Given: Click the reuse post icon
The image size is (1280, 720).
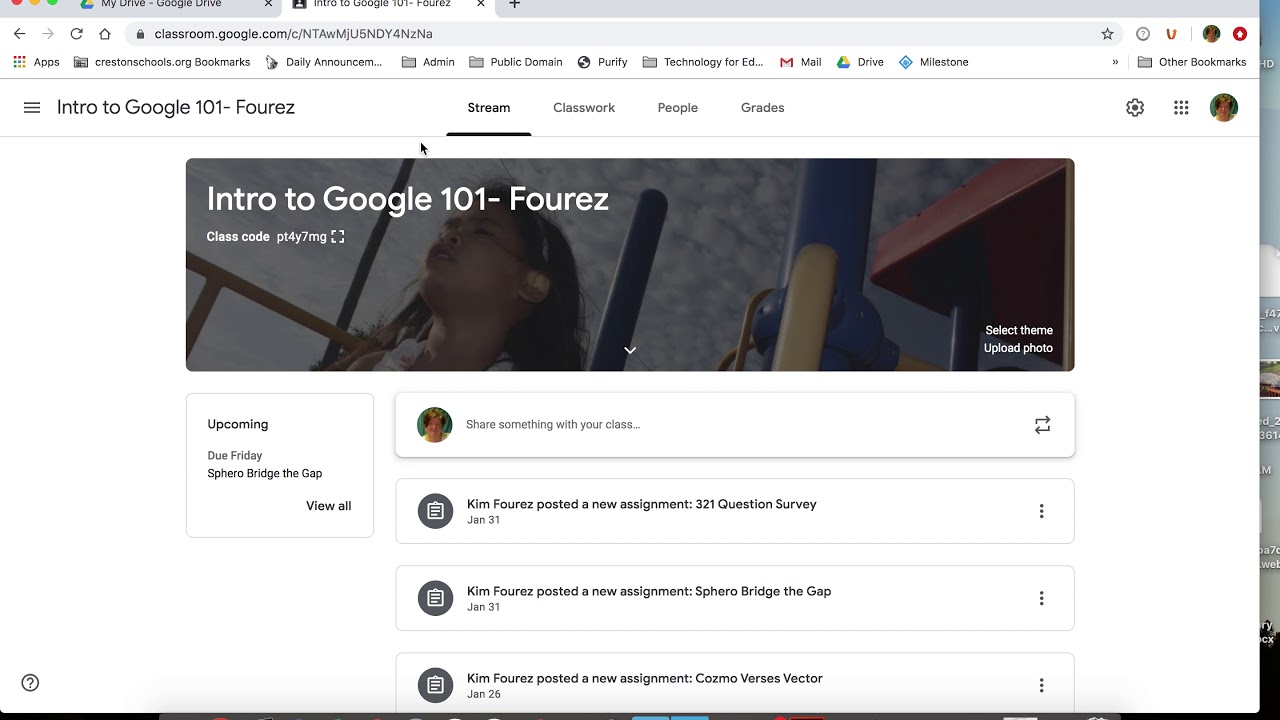Looking at the screenshot, I should (x=1042, y=425).
